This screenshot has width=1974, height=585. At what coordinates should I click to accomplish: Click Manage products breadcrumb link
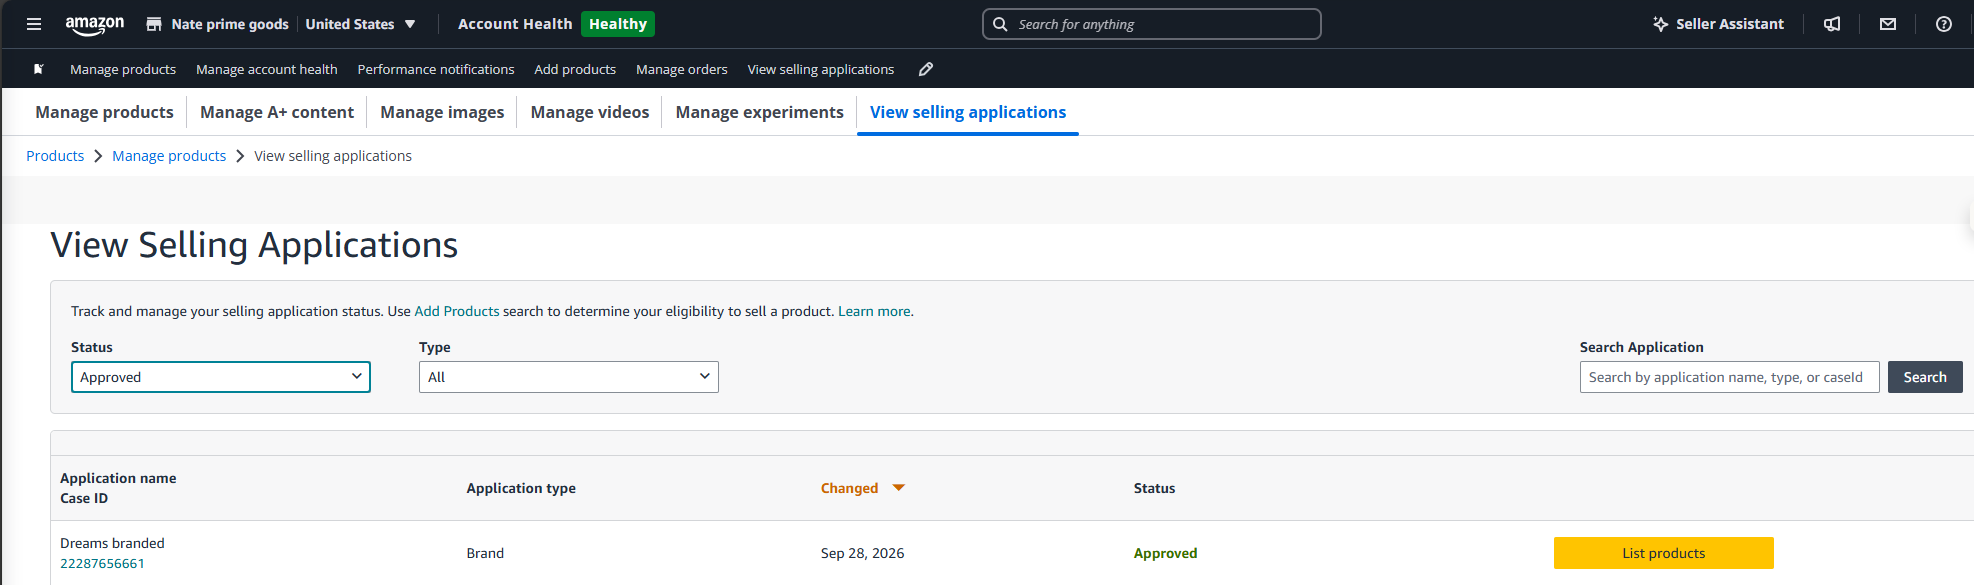[x=169, y=156]
